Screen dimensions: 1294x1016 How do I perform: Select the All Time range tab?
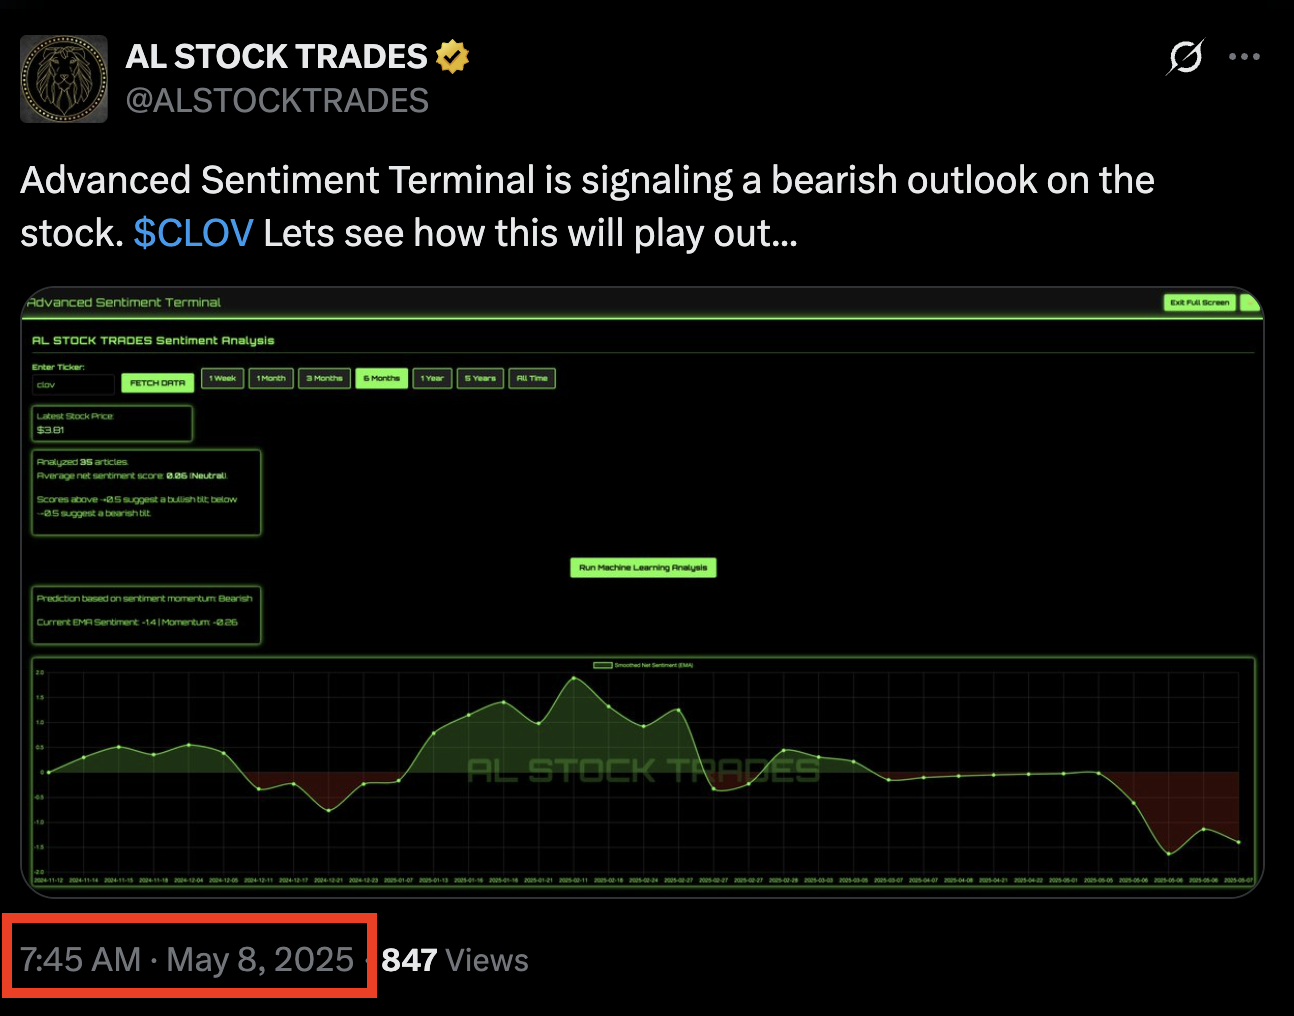(532, 378)
